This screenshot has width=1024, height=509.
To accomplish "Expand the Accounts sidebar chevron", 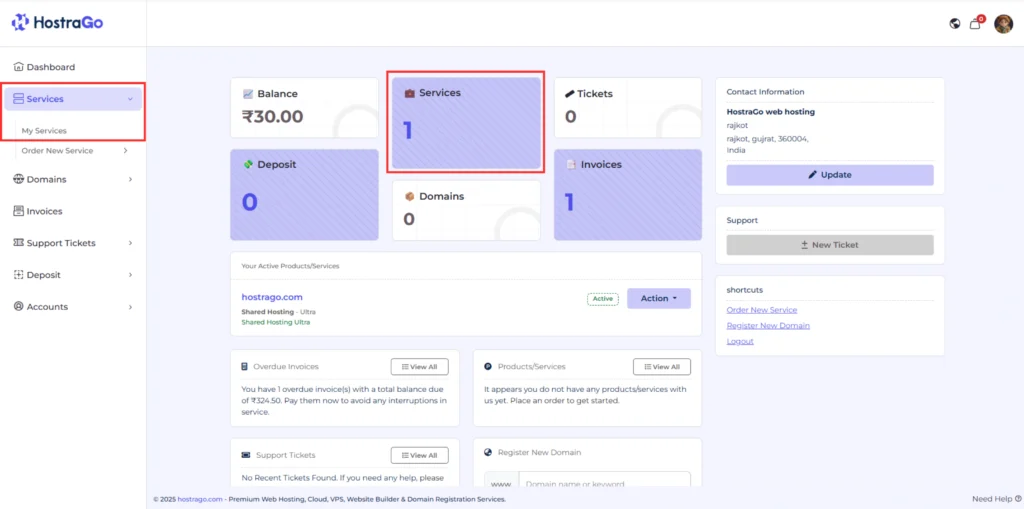I will tap(131, 306).
